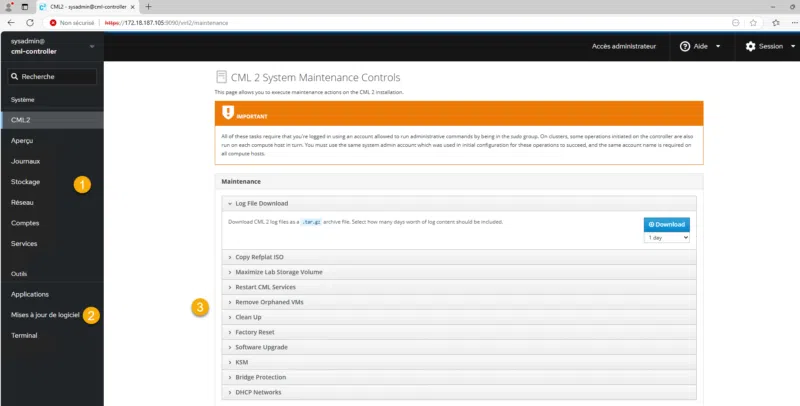Image resolution: width=800 pixels, height=406 pixels.
Task: Select Mises à jour de logiciel in sidebar
Action: click(x=45, y=315)
